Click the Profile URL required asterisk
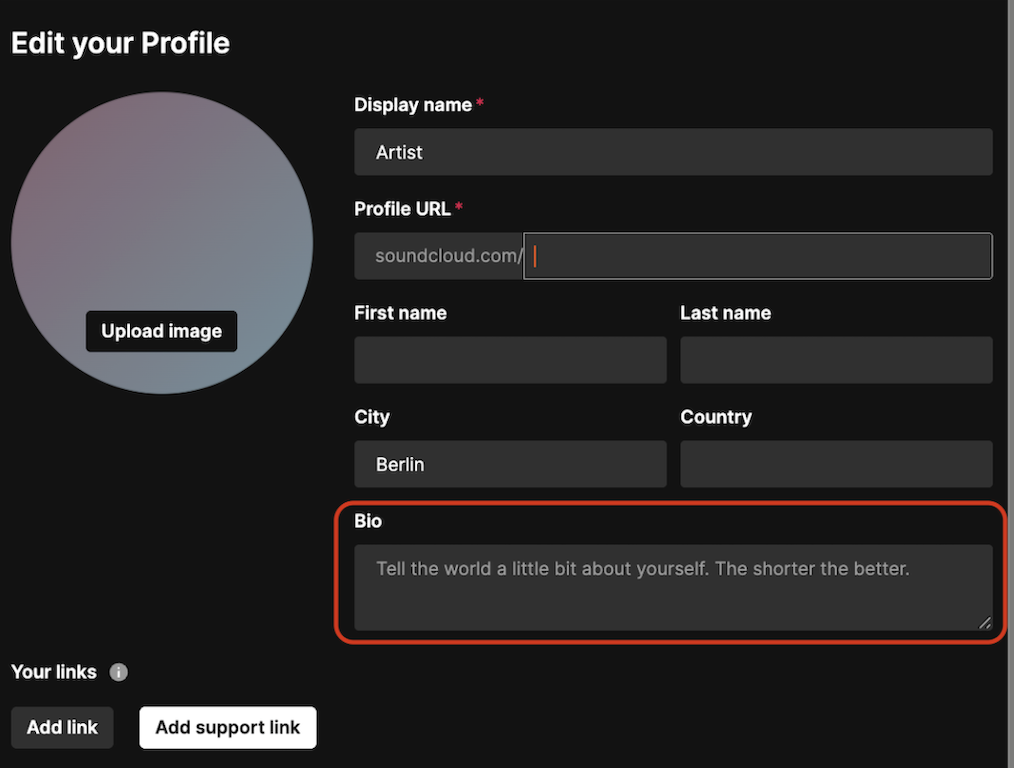Screen dimensions: 1014x768 458,208
